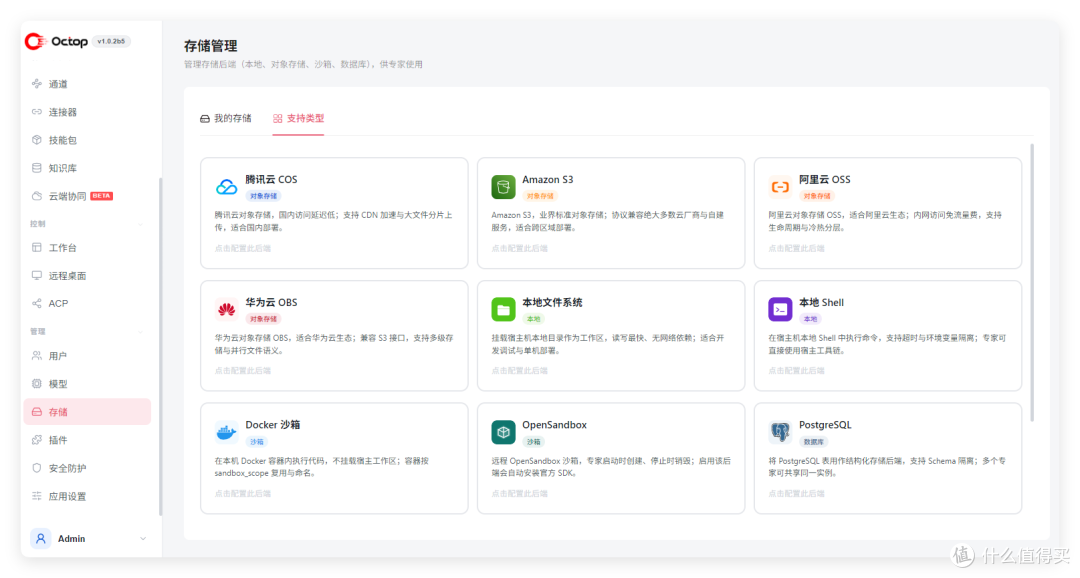1080x578 pixels.
Task: Click the 存储 drive icon in sidebar
Action: pos(37,412)
